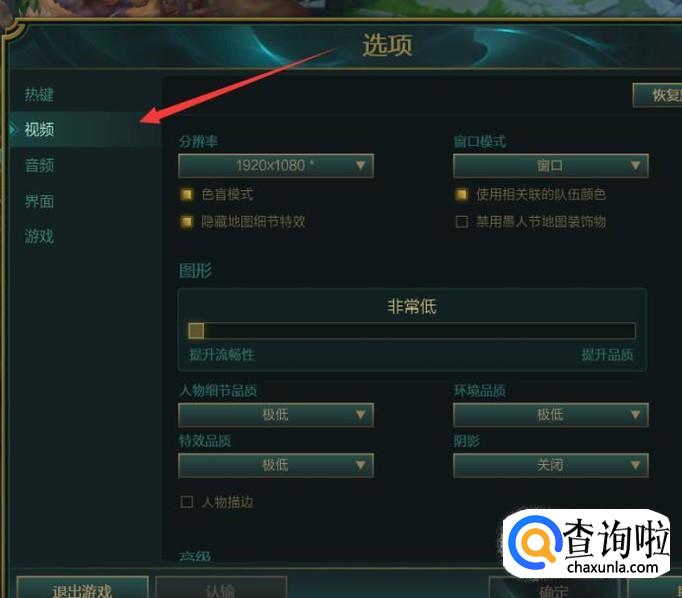This screenshot has height=598, width=682.
Task: Open the 阴影 shadow dropdown set to 关闭
Action: coord(551,465)
